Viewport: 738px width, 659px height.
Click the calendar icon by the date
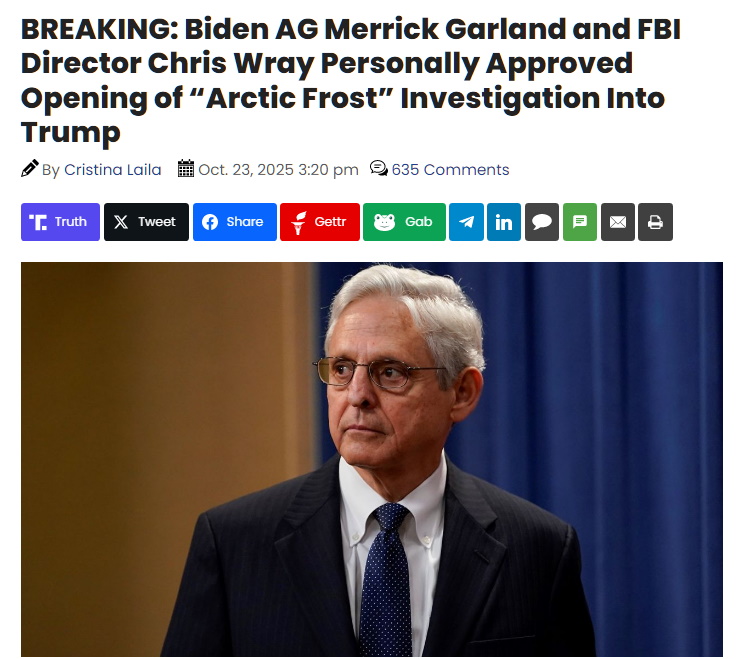pyautogui.click(x=186, y=169)
